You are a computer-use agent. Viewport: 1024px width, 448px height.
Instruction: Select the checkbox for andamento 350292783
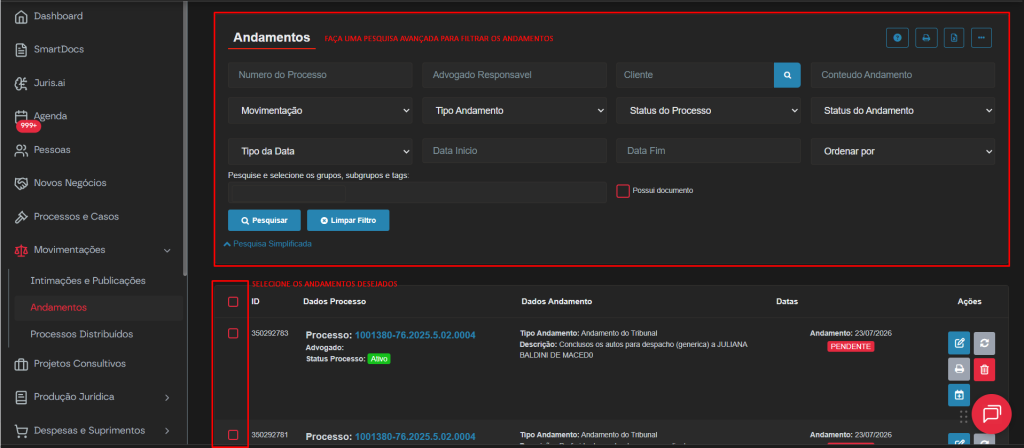click(x=233, y=334)
